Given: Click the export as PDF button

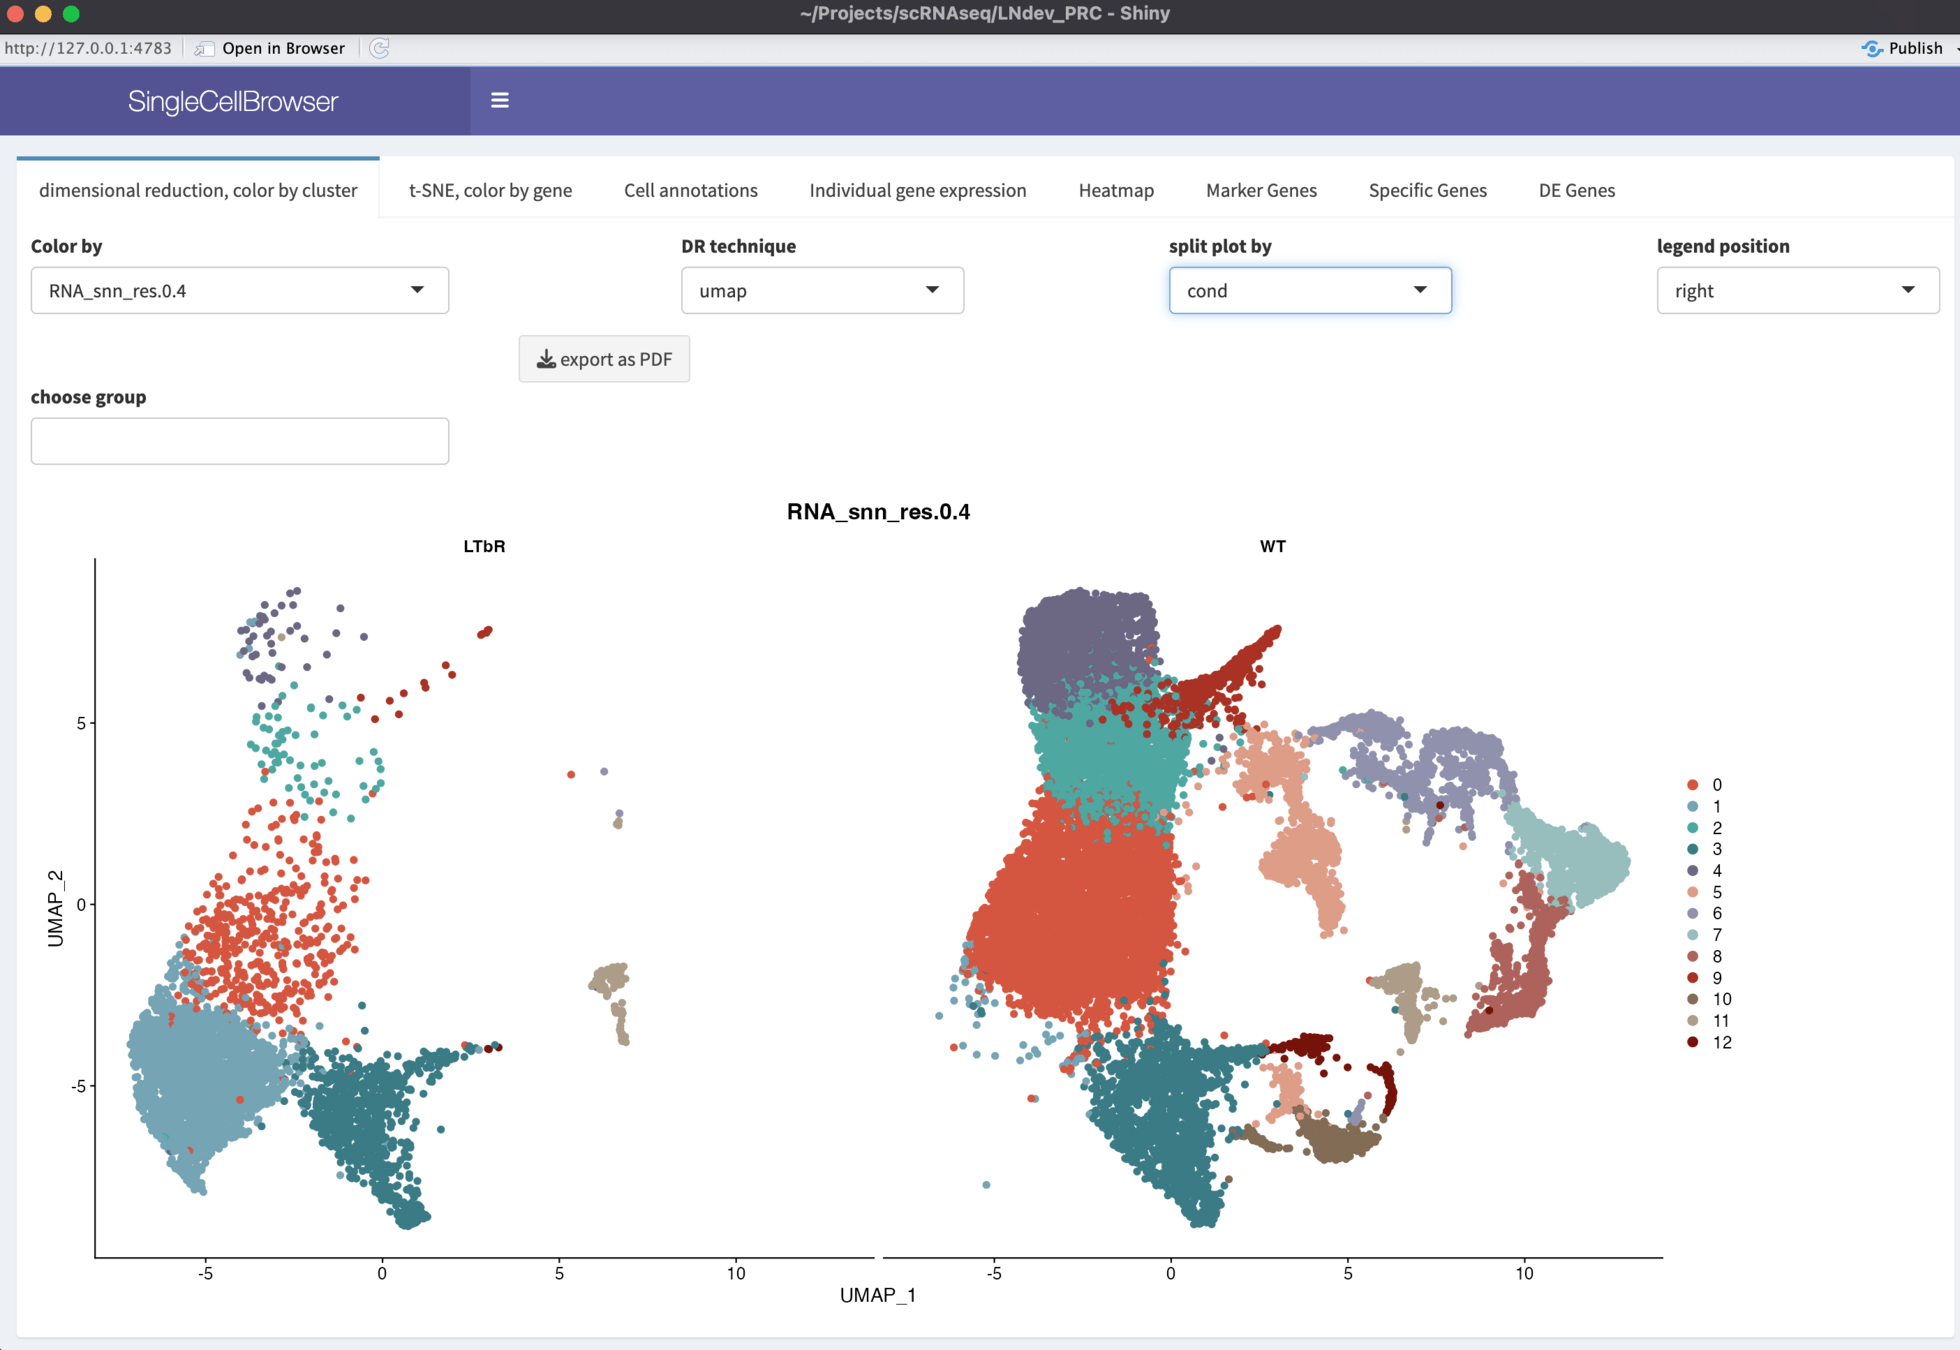Looking at the screenshot, I should (x=604, y=359).
